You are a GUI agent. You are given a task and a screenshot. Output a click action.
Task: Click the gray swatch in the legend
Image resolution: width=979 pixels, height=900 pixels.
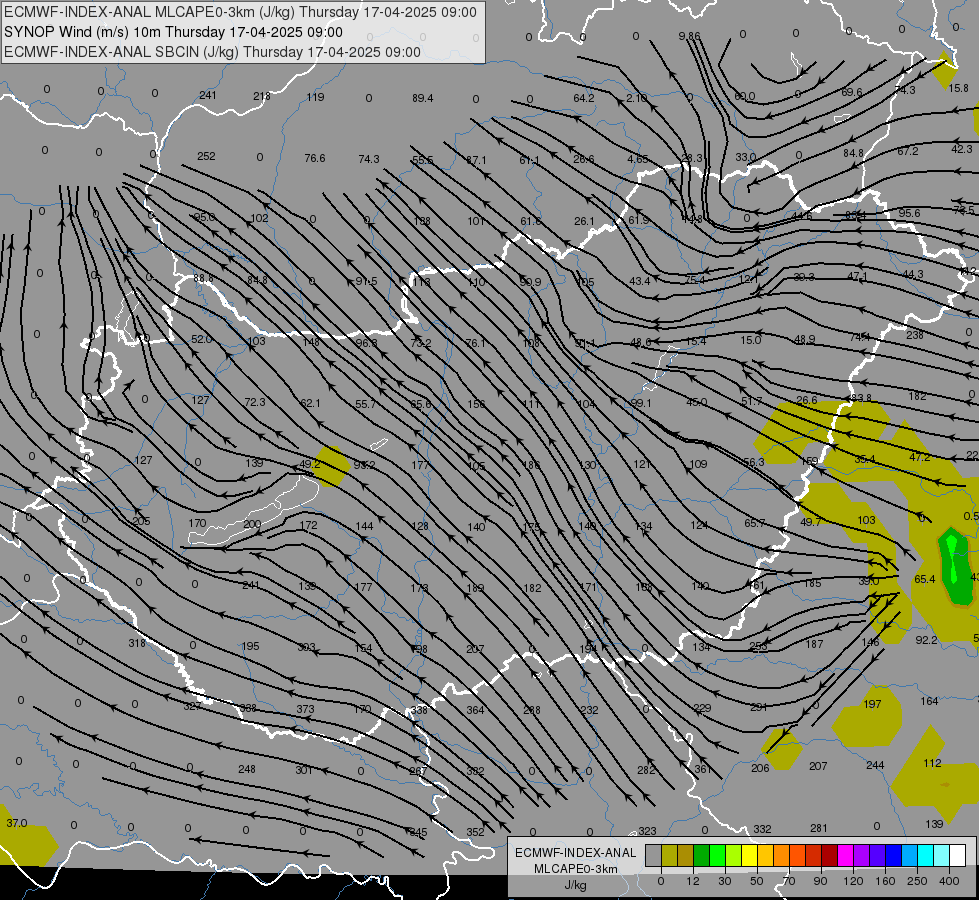(654, 855)
